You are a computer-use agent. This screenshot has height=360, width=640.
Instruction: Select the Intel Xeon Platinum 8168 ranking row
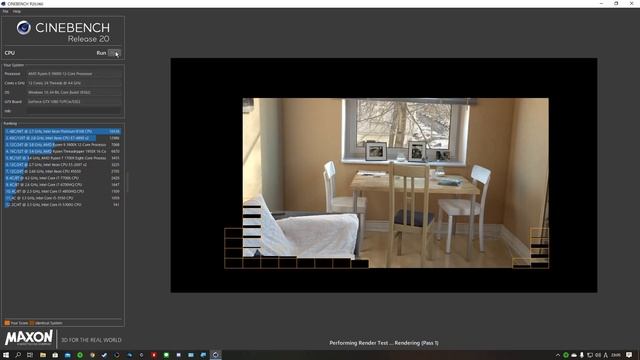pos(63,131)
